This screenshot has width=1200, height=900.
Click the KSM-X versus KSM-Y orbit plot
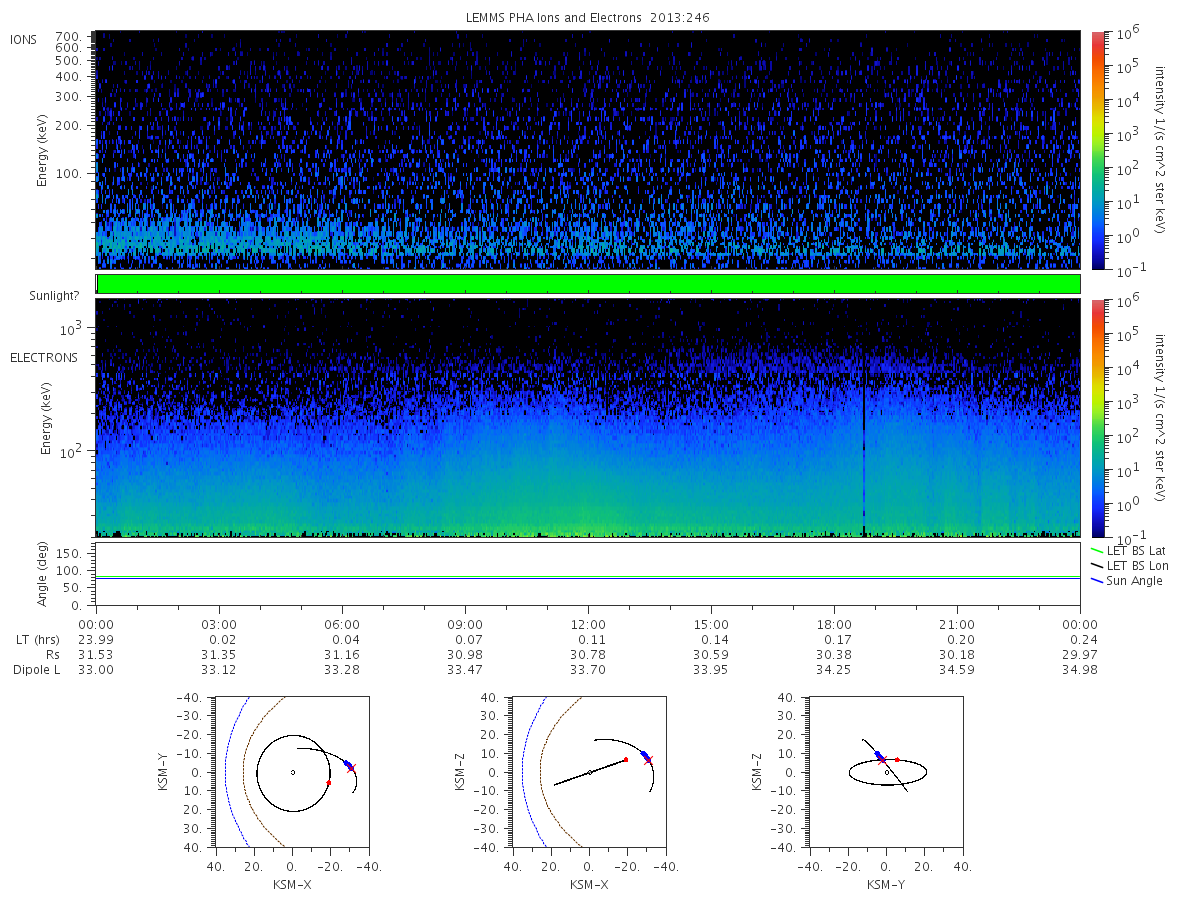(x=292, y=771)
